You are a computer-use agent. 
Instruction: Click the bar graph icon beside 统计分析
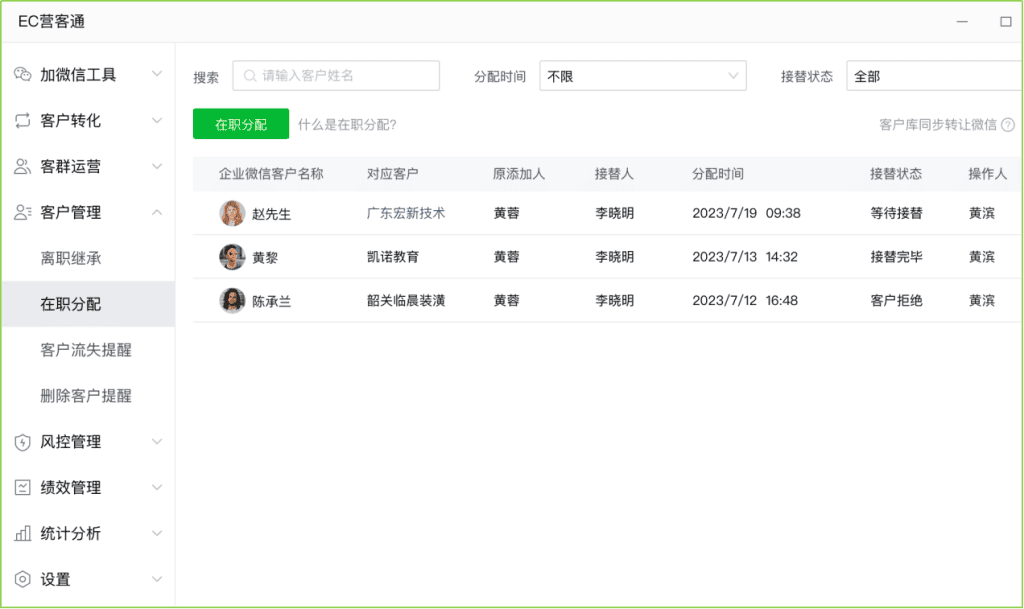[23, 534]
